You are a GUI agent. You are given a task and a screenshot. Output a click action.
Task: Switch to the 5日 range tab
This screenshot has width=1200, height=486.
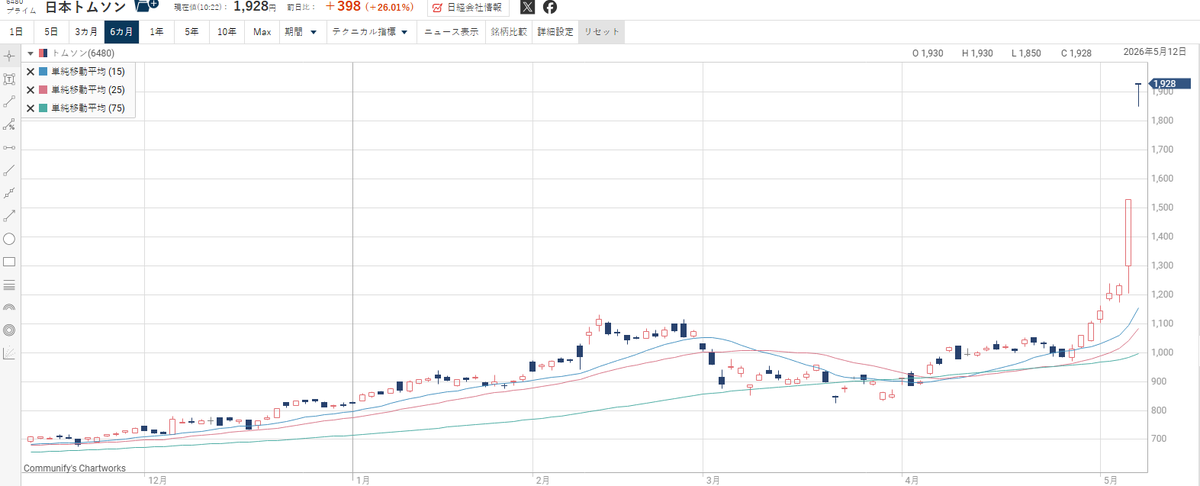pyautogui.click(x=51, y=32)
